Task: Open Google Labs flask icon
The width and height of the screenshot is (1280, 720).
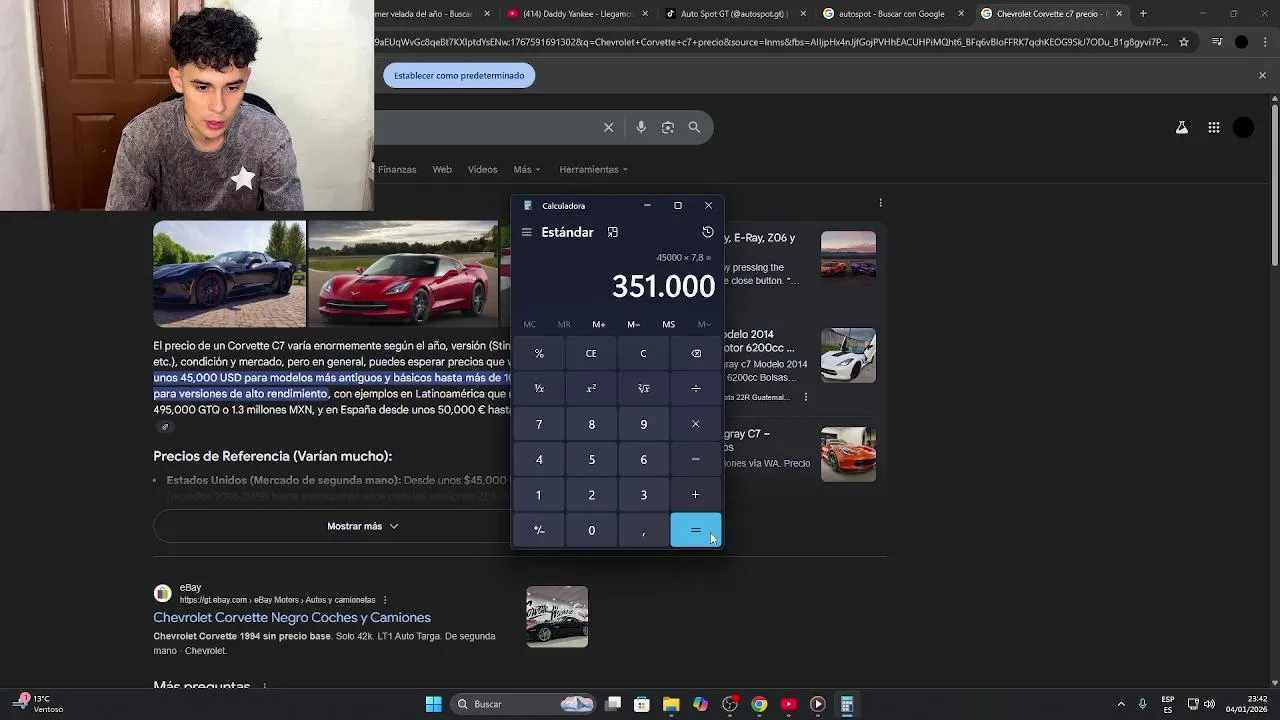Action: [x=1182, y=127]
